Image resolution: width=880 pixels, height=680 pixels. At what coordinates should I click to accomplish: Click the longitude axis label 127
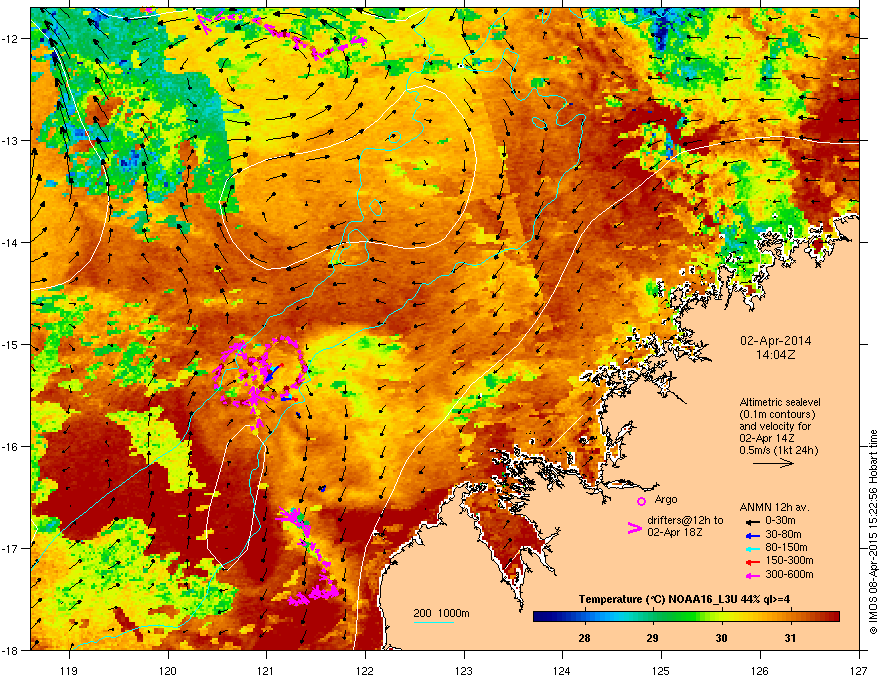859,670
